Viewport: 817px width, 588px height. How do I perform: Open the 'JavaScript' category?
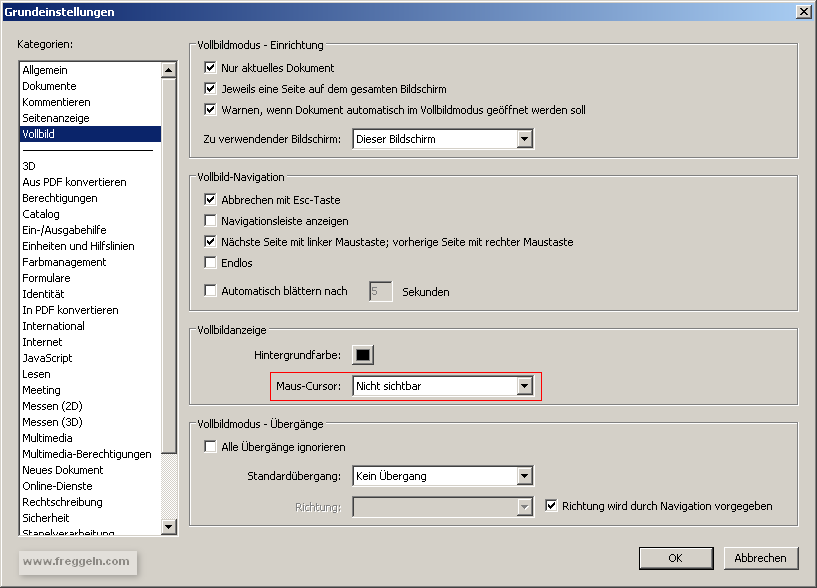47,358
